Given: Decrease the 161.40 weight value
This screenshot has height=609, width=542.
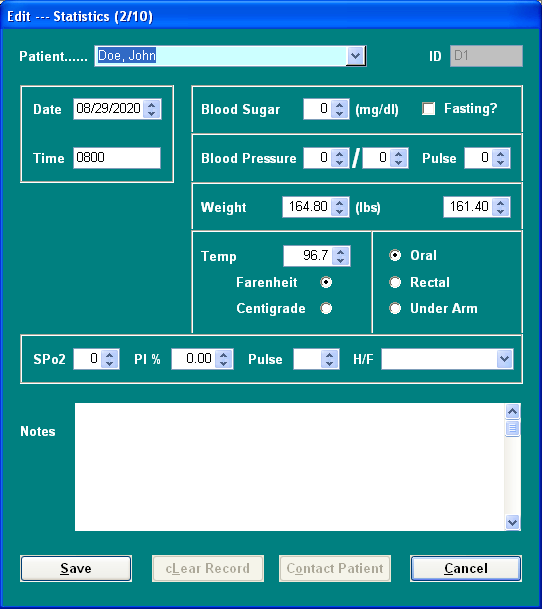Looking at the screenshot, I should tap(500, 211).
